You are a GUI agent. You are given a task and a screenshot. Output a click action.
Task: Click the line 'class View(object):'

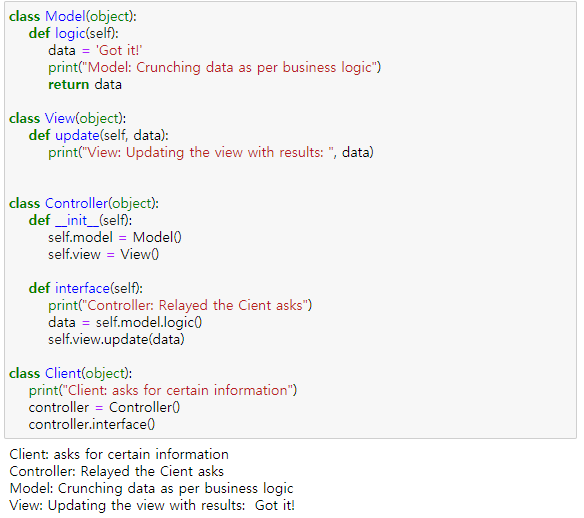[68, 118]
